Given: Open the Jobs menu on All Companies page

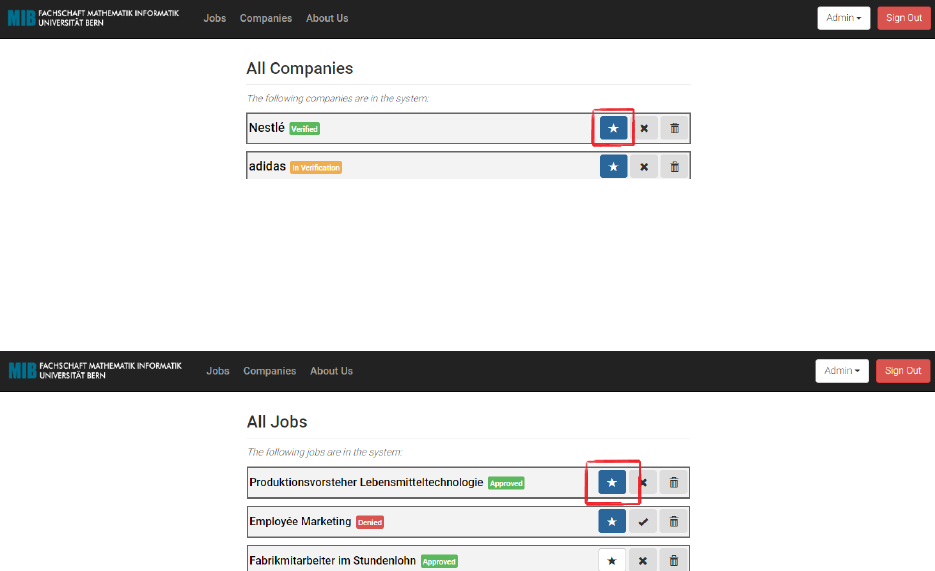Looking at the screenshot, I should coord(215,18).
